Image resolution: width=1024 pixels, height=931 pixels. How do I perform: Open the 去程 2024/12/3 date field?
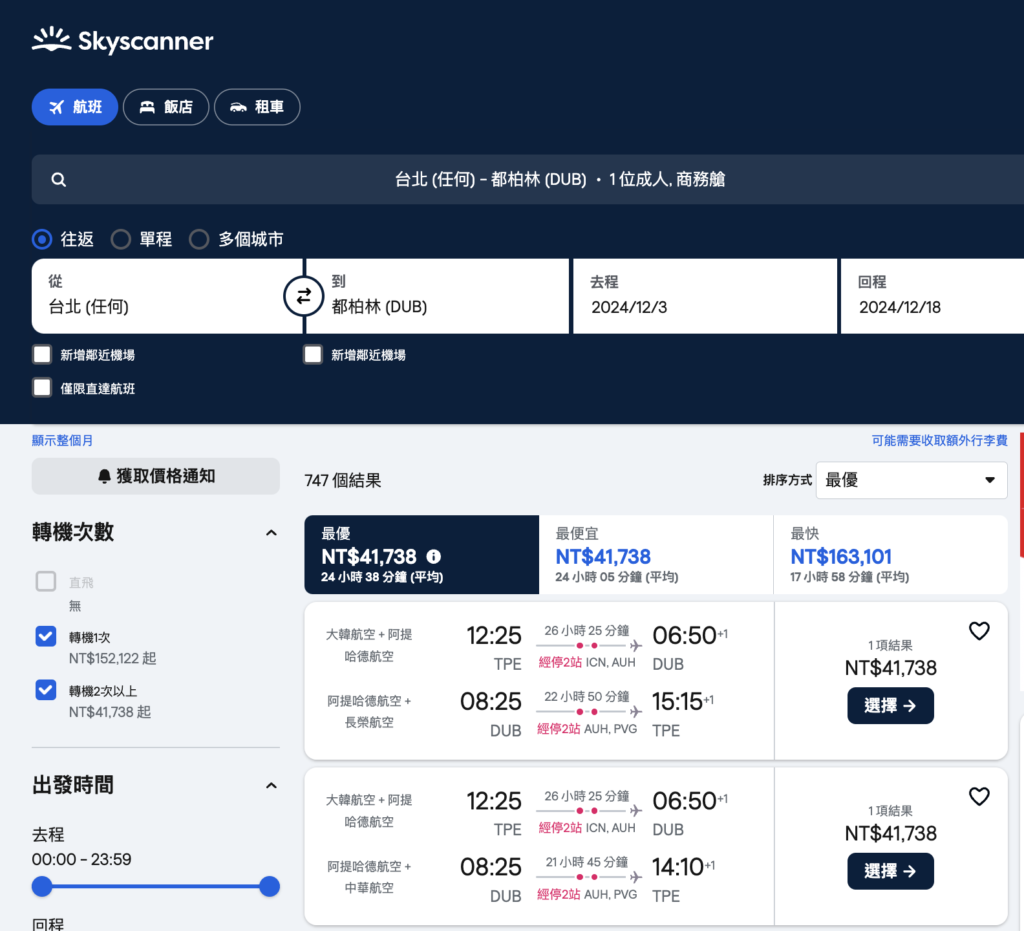[705, 296]
